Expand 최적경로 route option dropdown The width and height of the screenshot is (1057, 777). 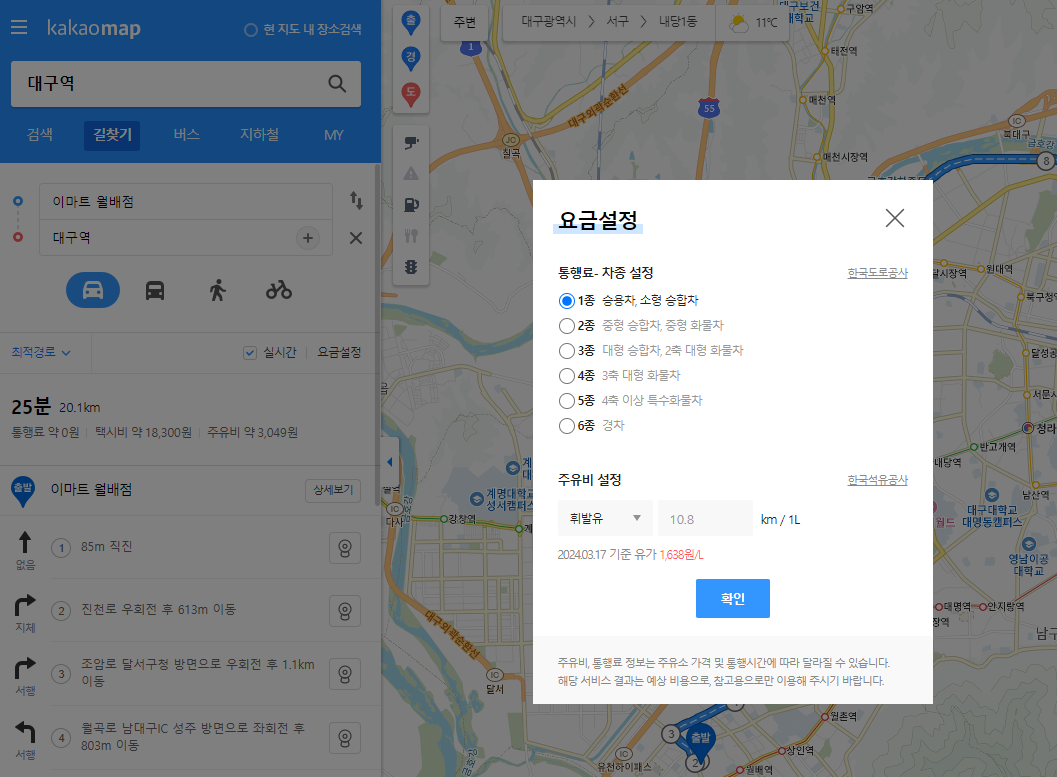coord(40,352)
